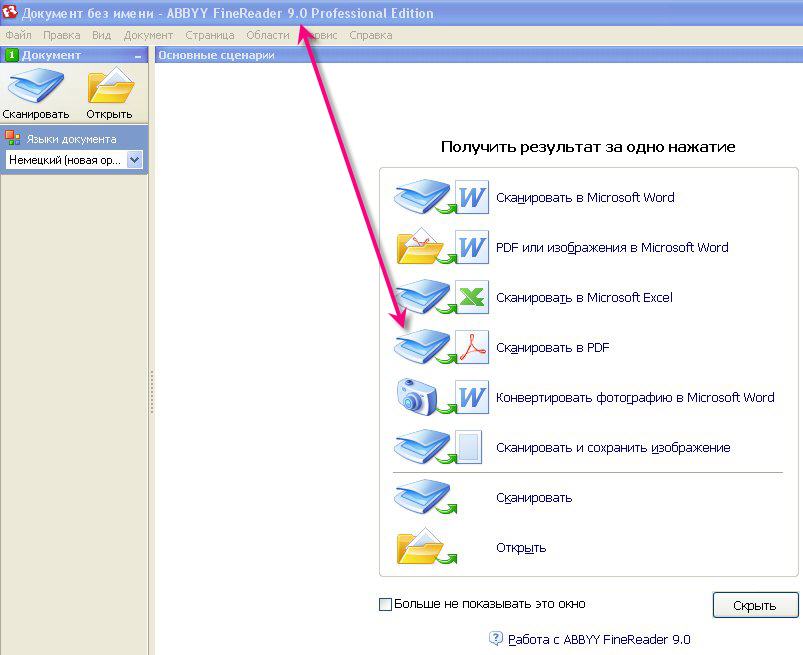Enable the Больше не показывать это окно checkbox

[385, 604]
